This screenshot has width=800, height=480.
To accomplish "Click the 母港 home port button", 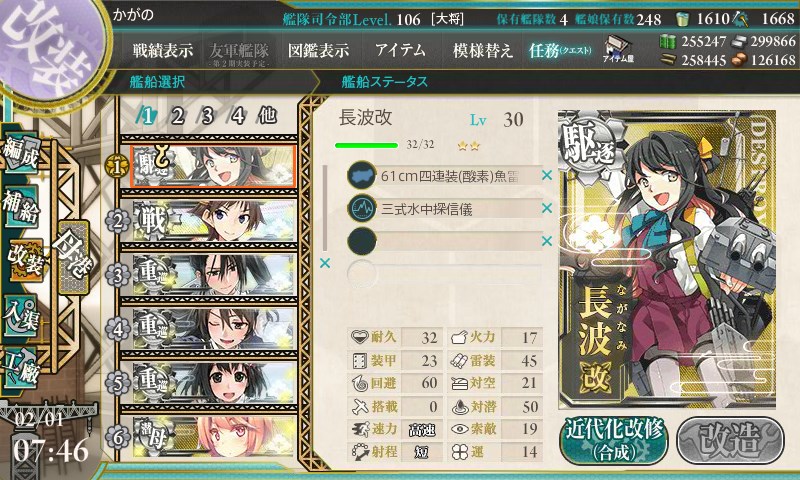I will pyautogui.click(x=73, y=257).
